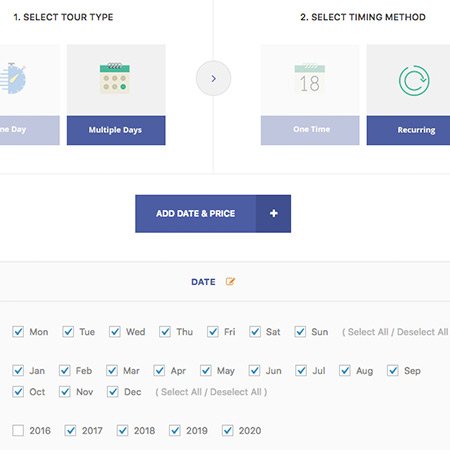Uncheck the Dec month checkbox

(x=113, y=392)
